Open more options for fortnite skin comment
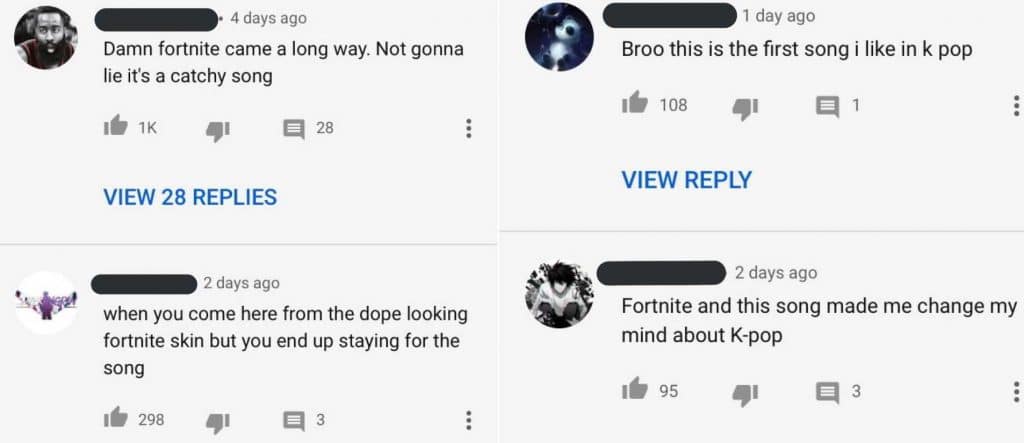Image resolution: width=1024 pixels, height=443 pixels. 468,420
